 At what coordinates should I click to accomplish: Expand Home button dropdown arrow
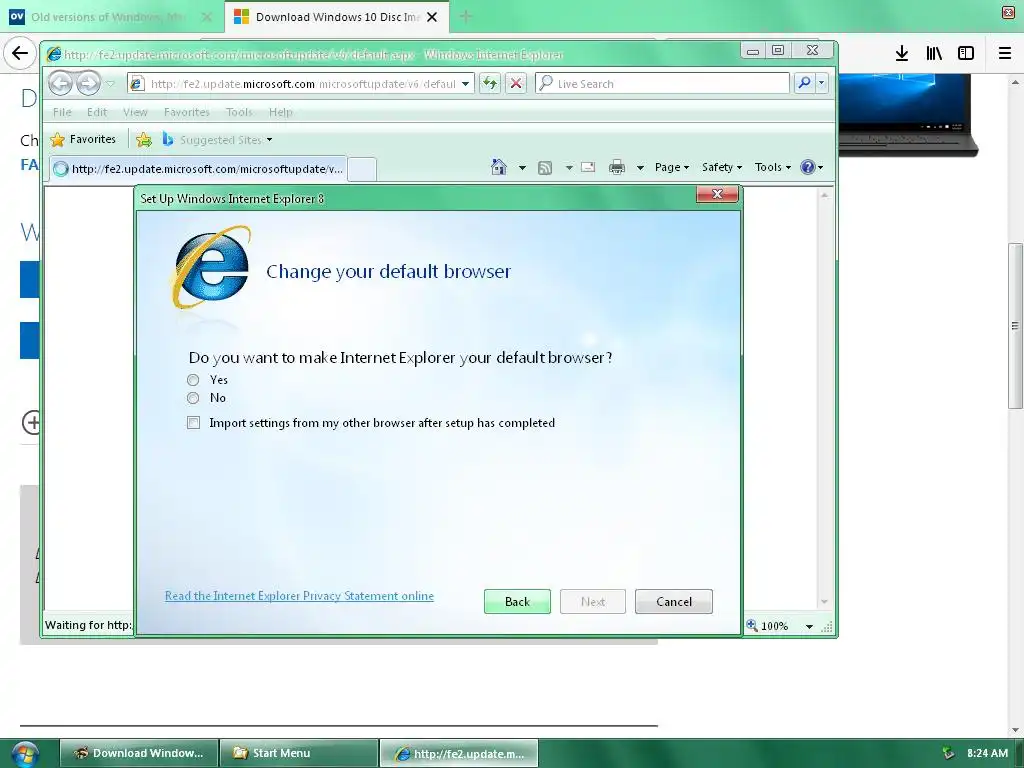tap(522, 168)
